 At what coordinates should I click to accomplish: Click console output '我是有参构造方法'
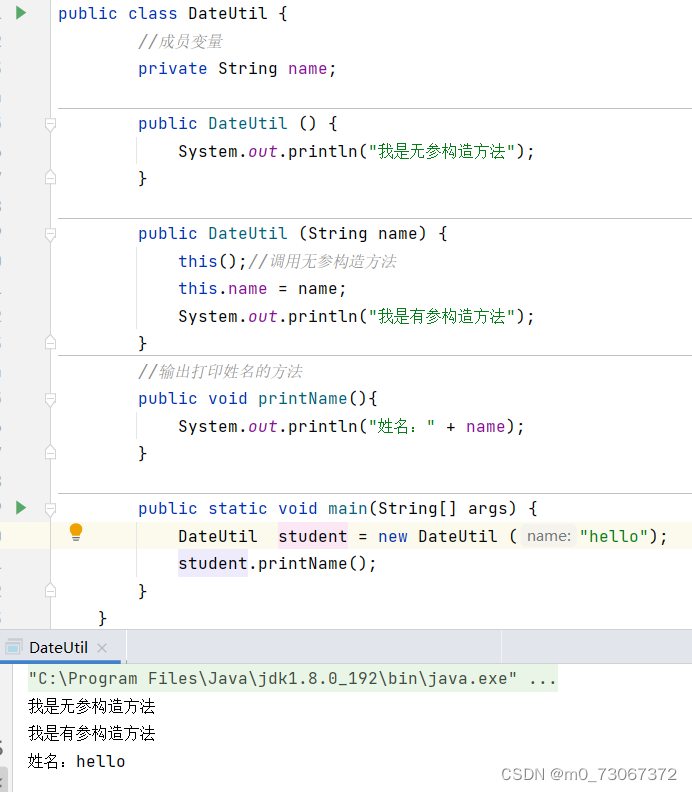[x=91, y=733]
